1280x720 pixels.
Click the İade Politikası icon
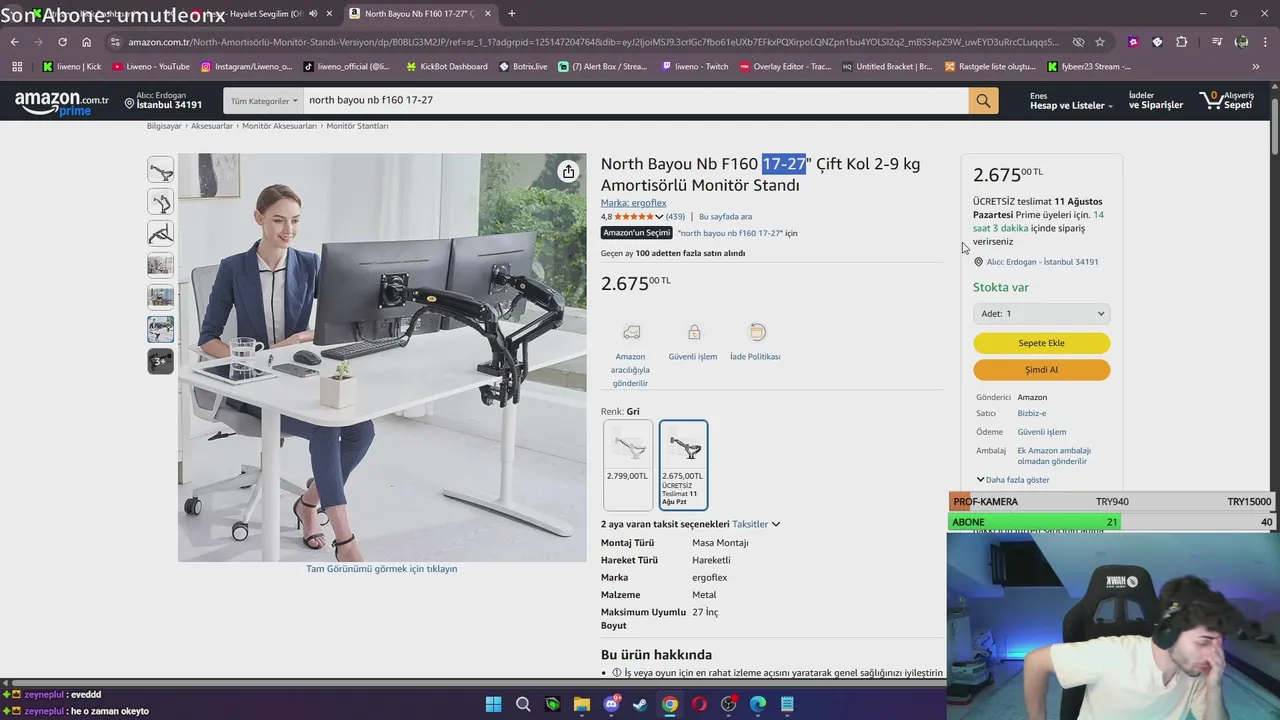[757, 332]
